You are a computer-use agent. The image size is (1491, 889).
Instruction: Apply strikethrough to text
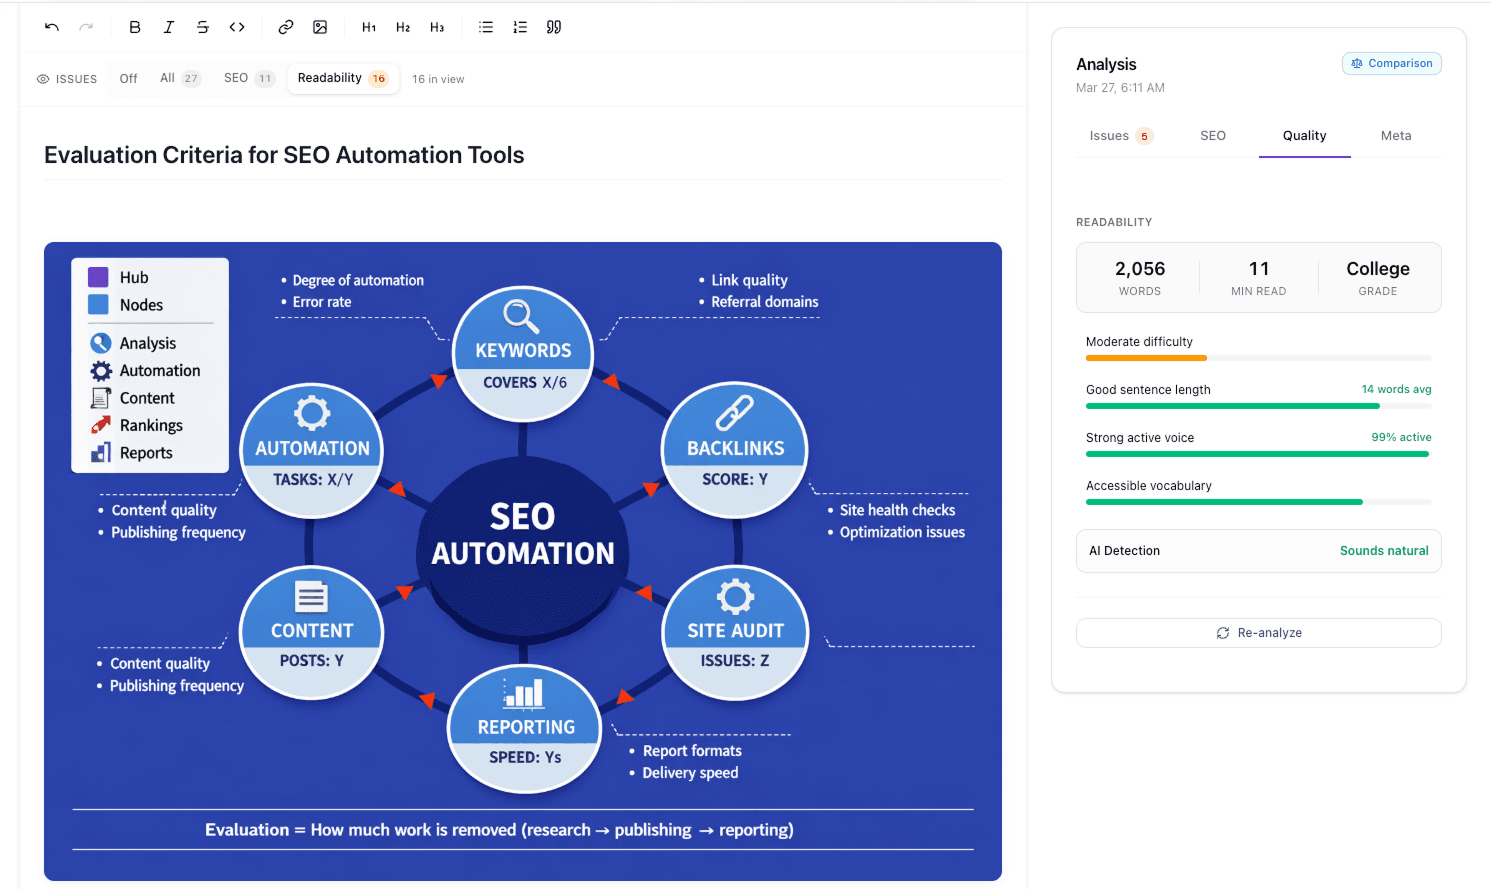(x=202, y=27)
